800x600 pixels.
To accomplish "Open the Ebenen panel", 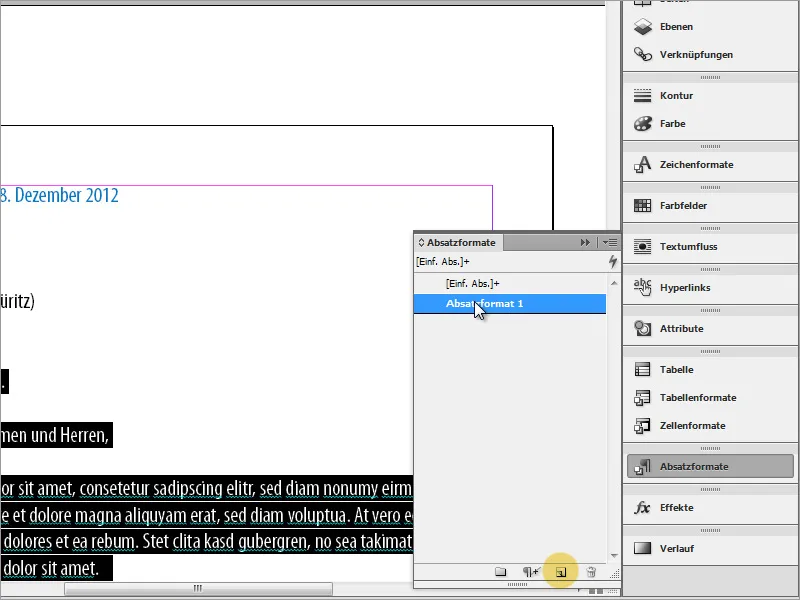I will tap(678, 27).
